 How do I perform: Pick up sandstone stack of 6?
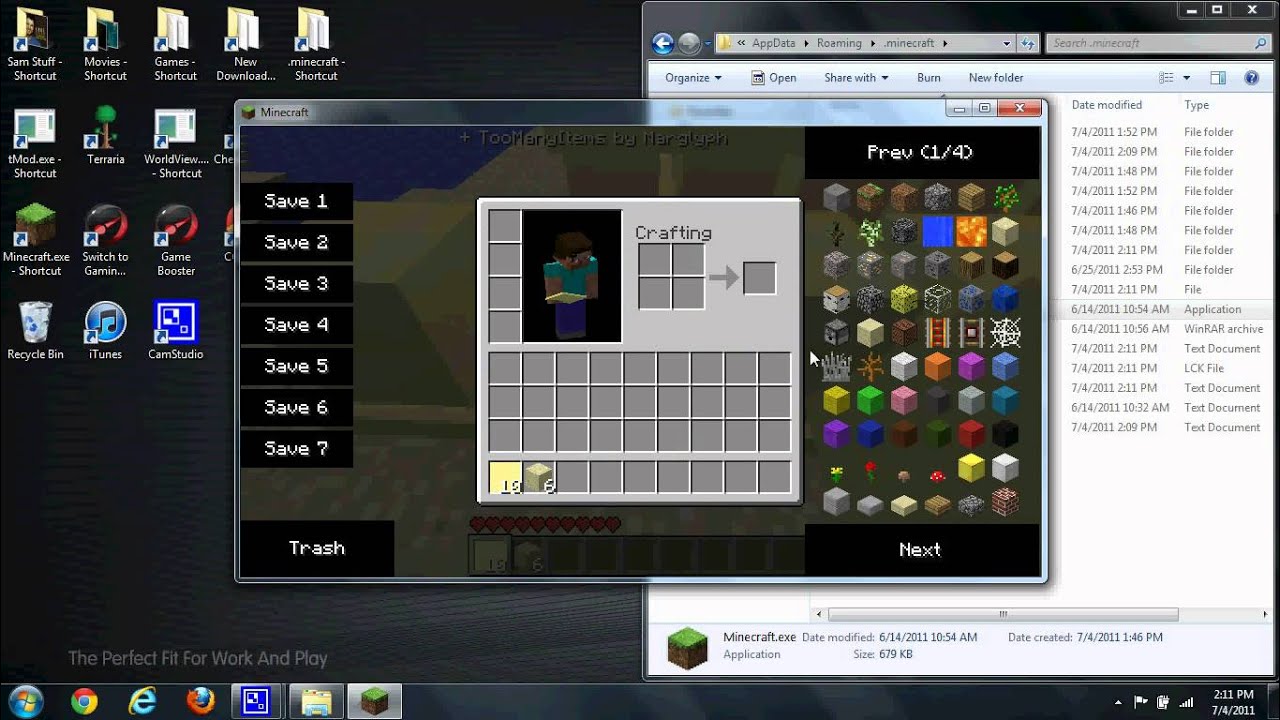click(x=539, y=478)
